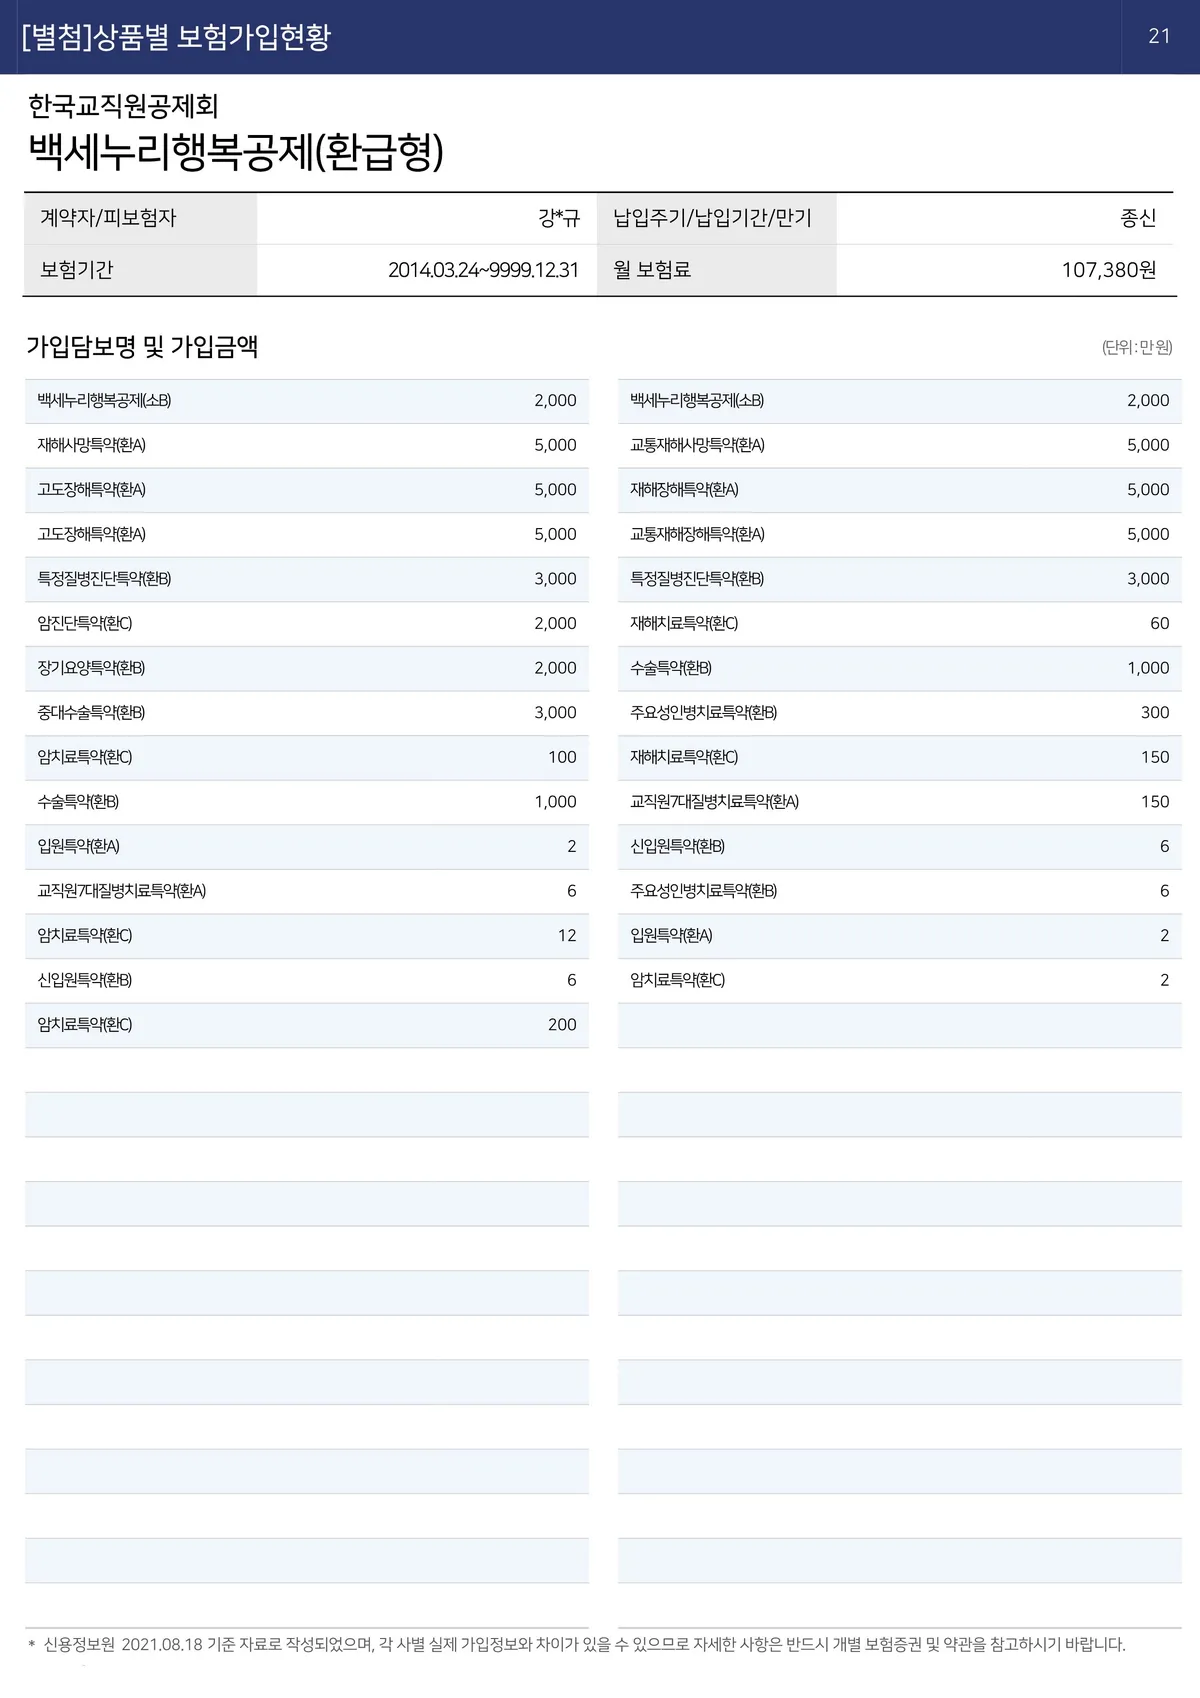Select the amount '300' for 주요성인병치료특약(환B)
This screenshot has width=1200, height=1698.
click(1155, 712)
